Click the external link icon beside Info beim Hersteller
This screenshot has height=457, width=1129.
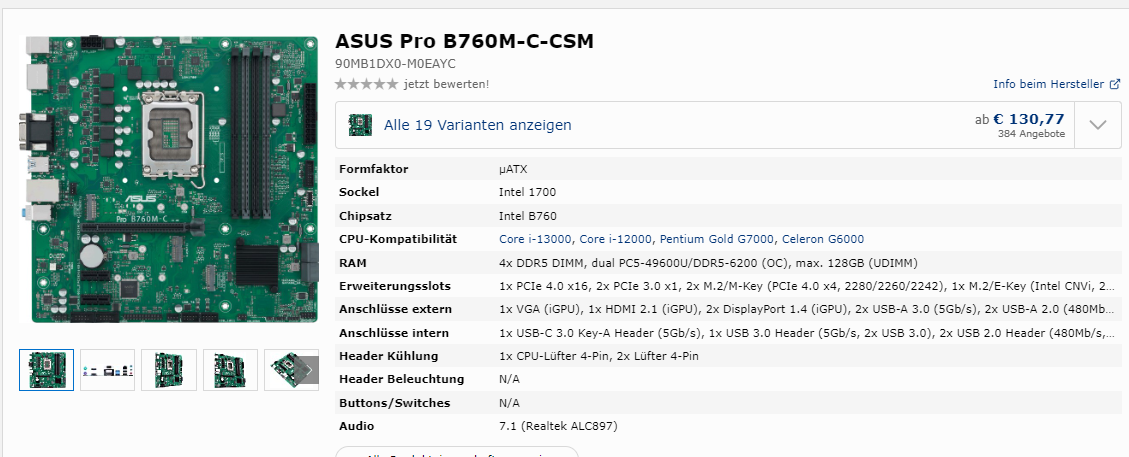tap(1115, 84)
